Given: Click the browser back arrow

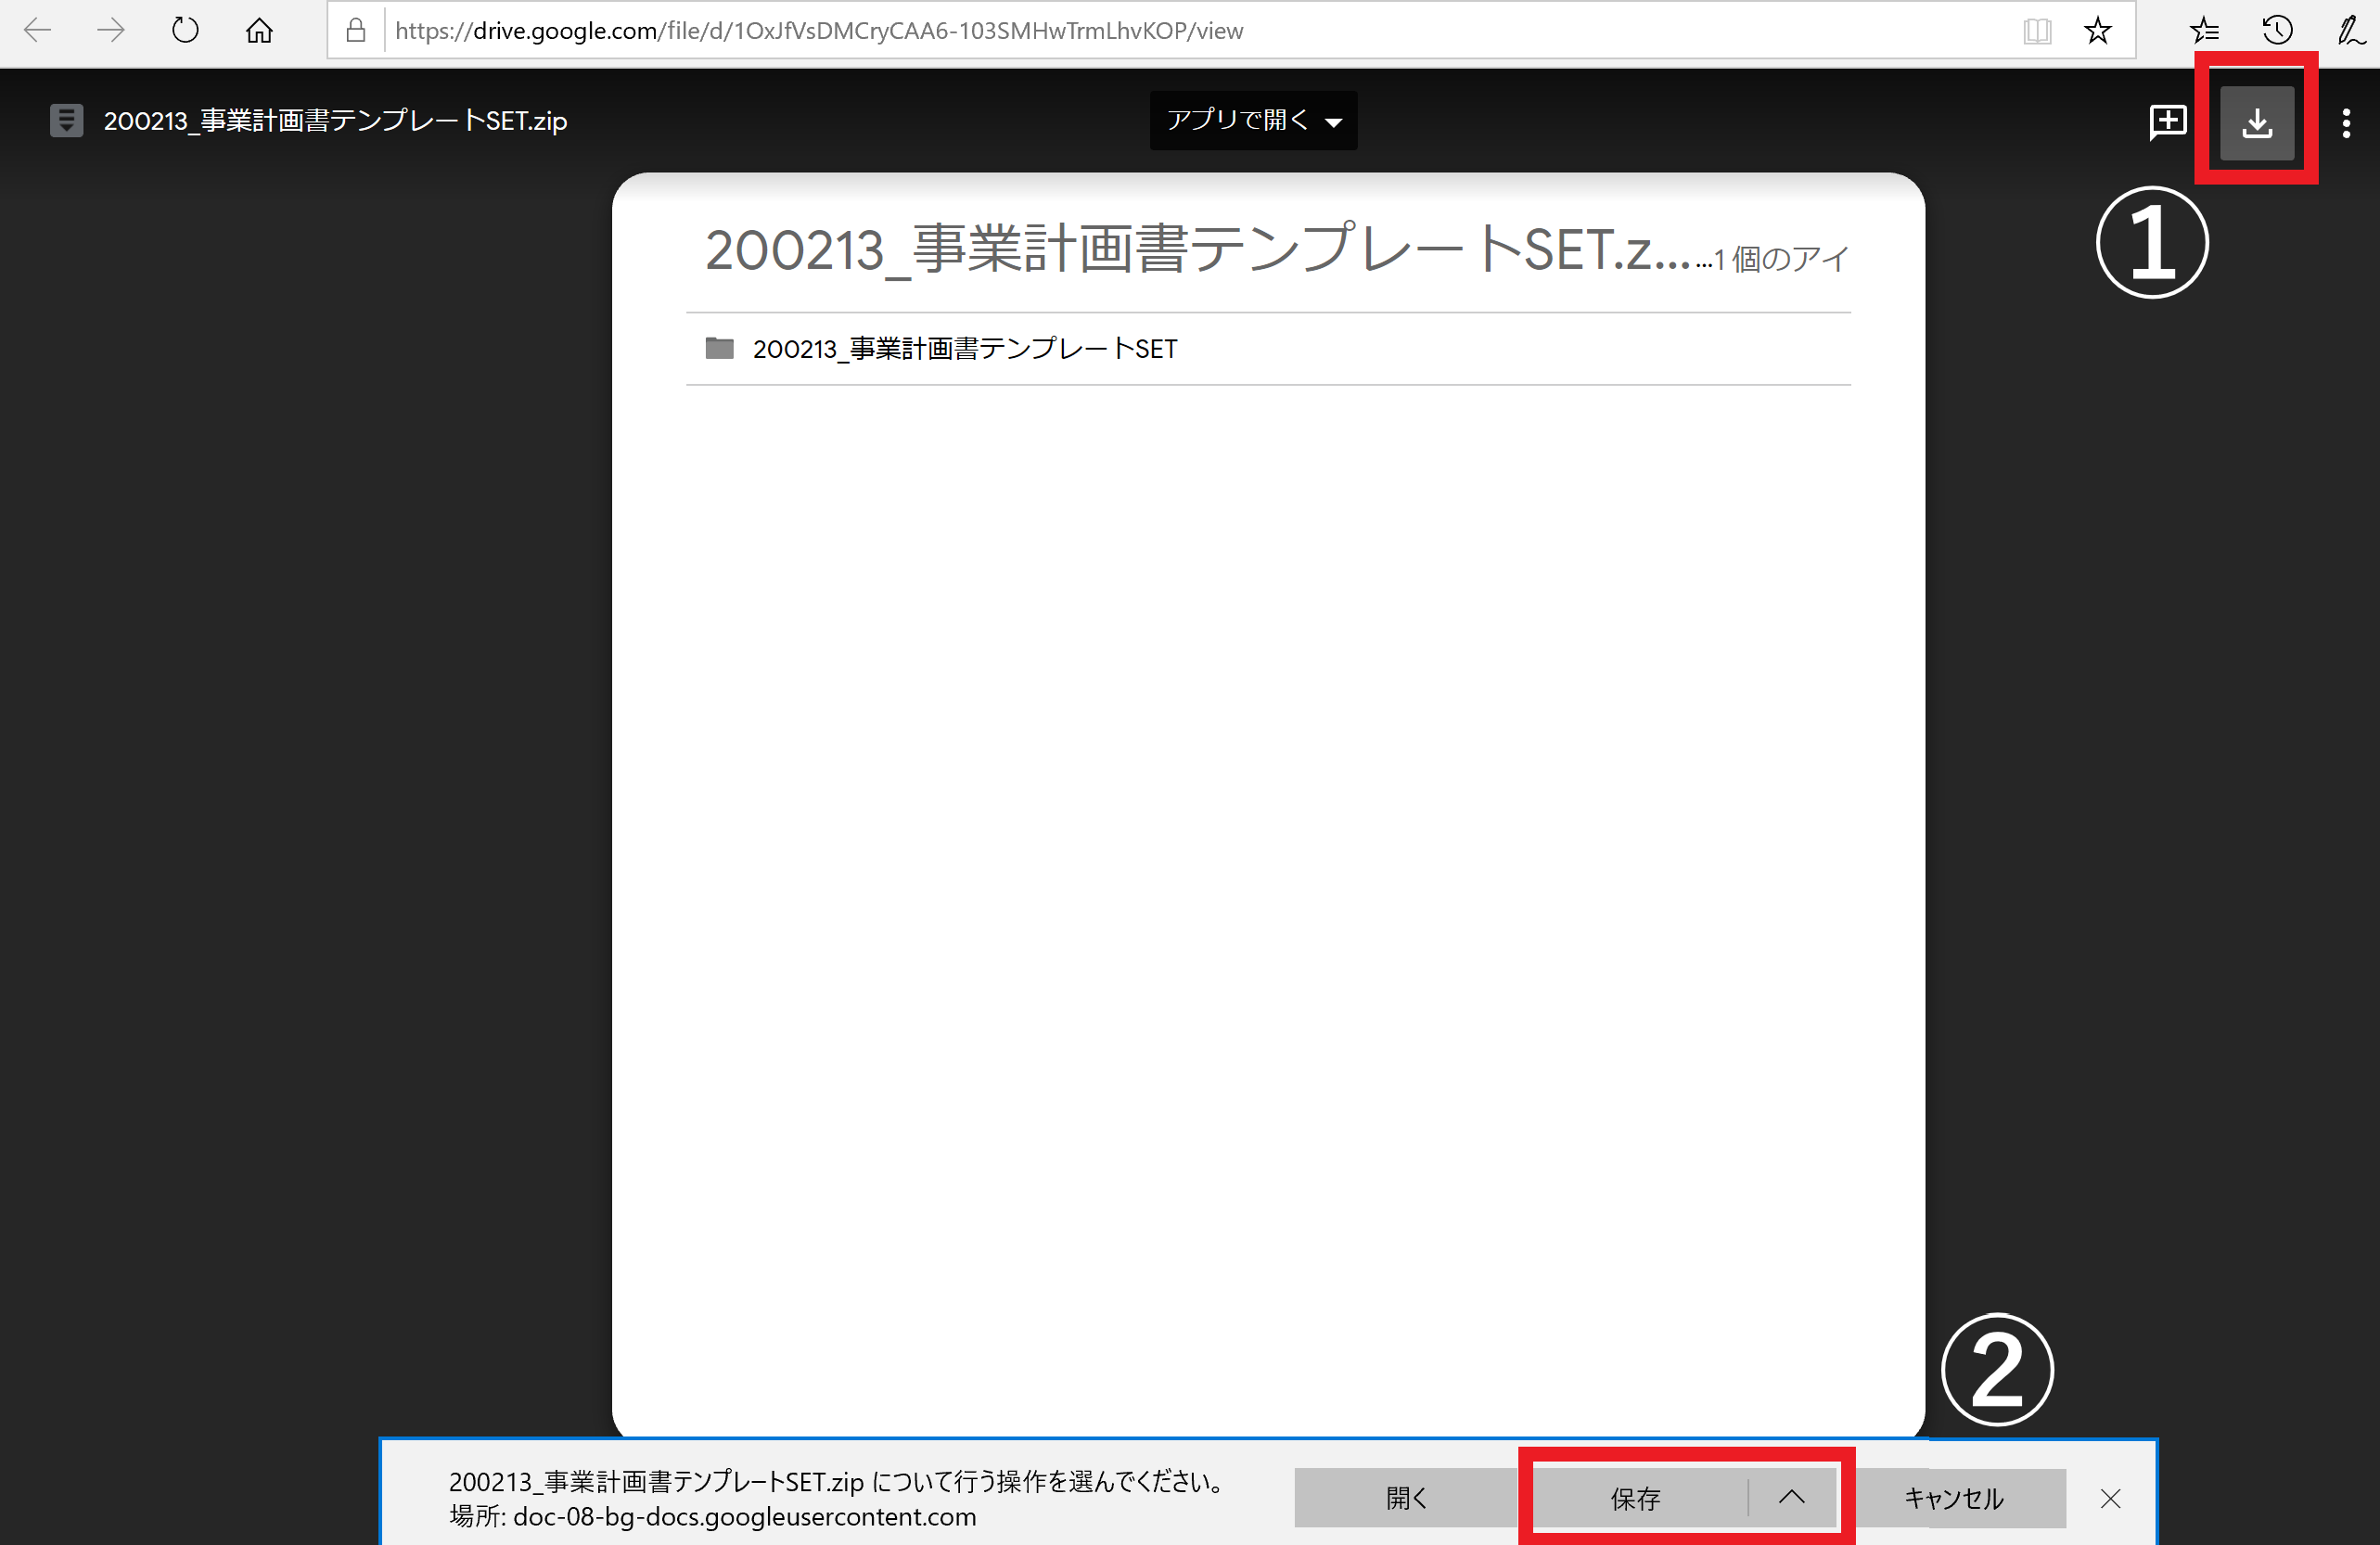Looking at the screenshot, I should (37, 30).
